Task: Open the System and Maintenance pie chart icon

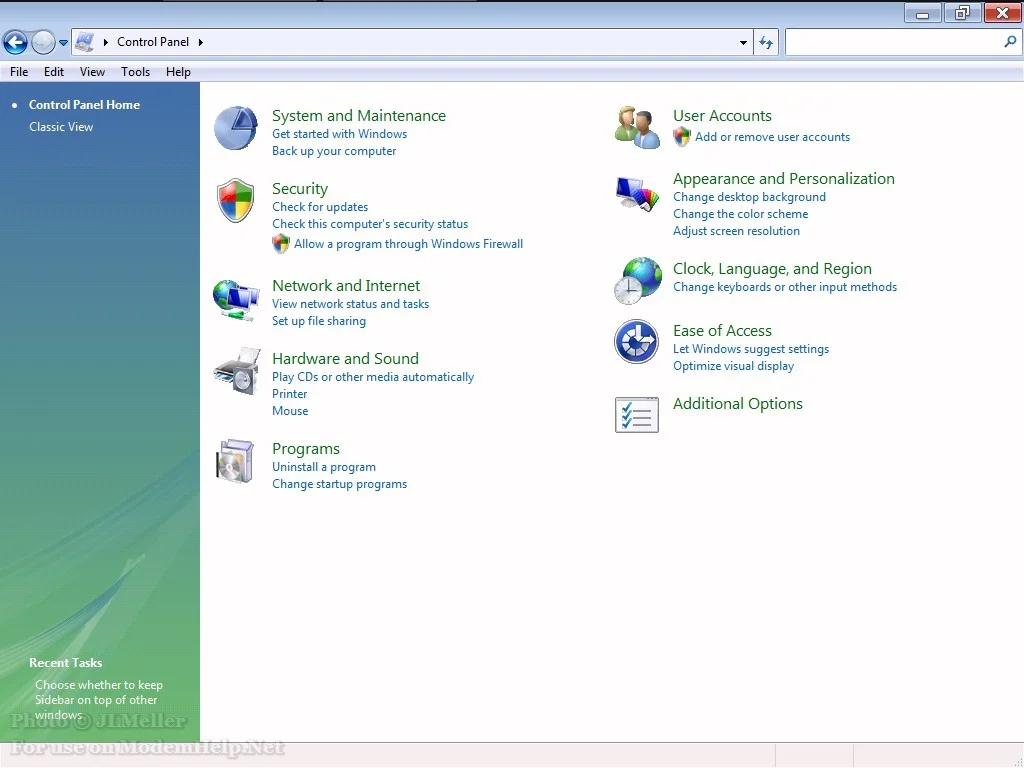Action: click(x=236, y=129)
